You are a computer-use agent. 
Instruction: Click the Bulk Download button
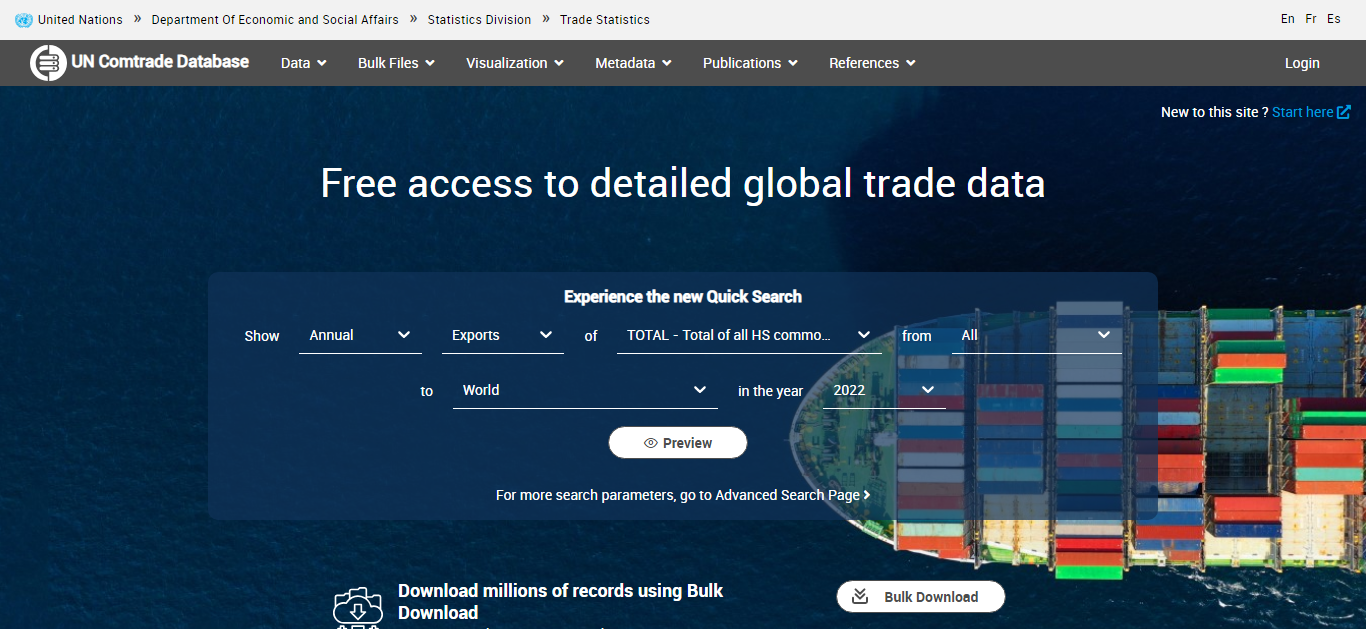[x=920, y=597]
